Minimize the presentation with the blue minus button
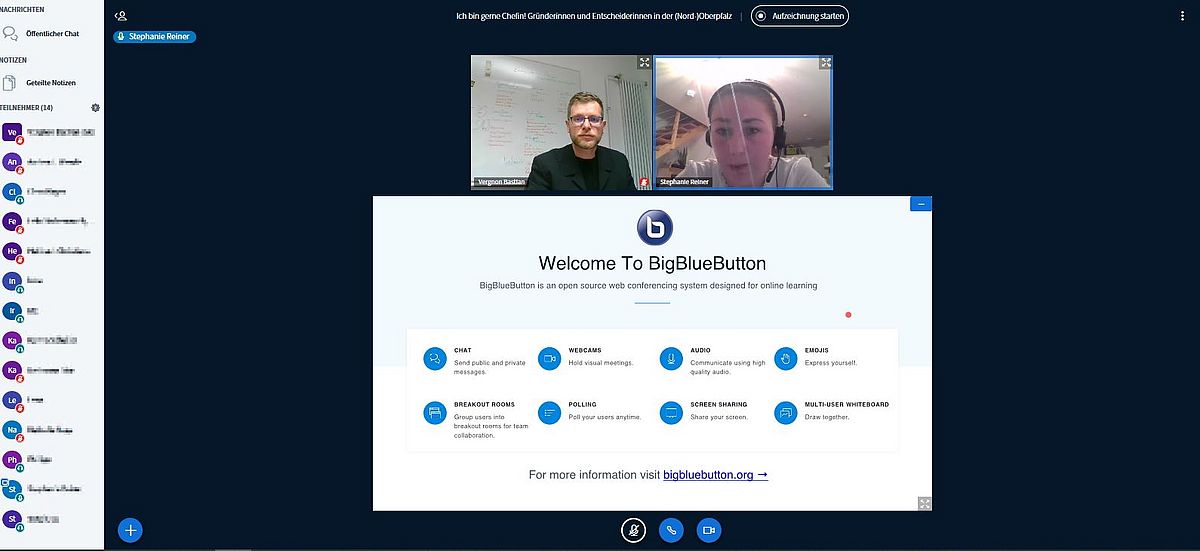This screenshot has height=551, width=1200. coord(921,203)
